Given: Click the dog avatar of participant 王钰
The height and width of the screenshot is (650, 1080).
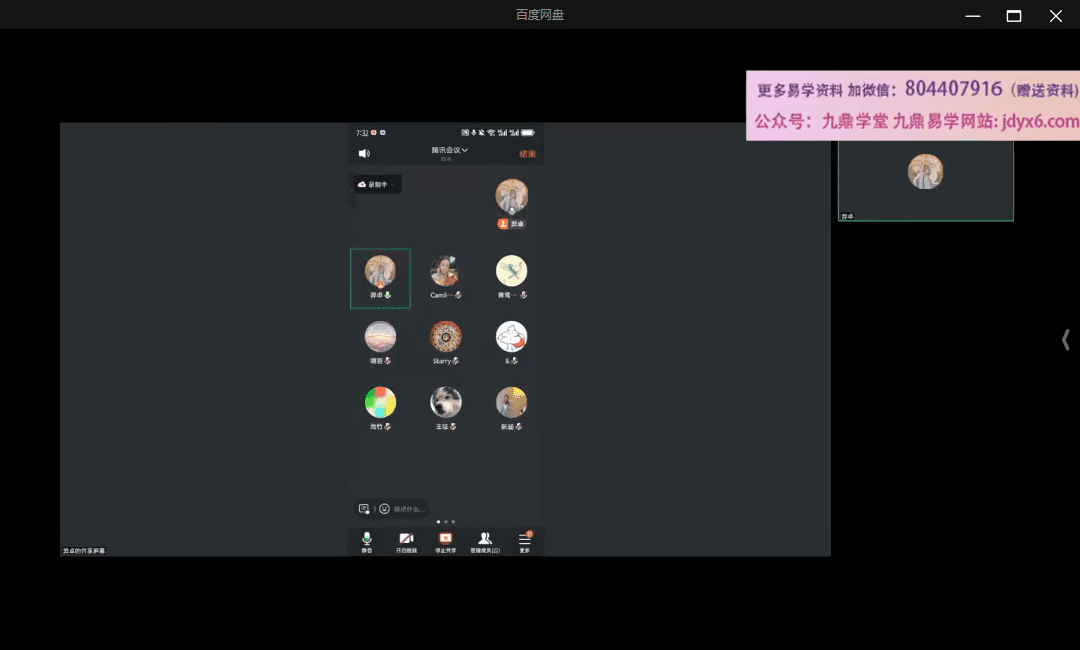Looking at the screenshot, I should click(x=445, y=402).
